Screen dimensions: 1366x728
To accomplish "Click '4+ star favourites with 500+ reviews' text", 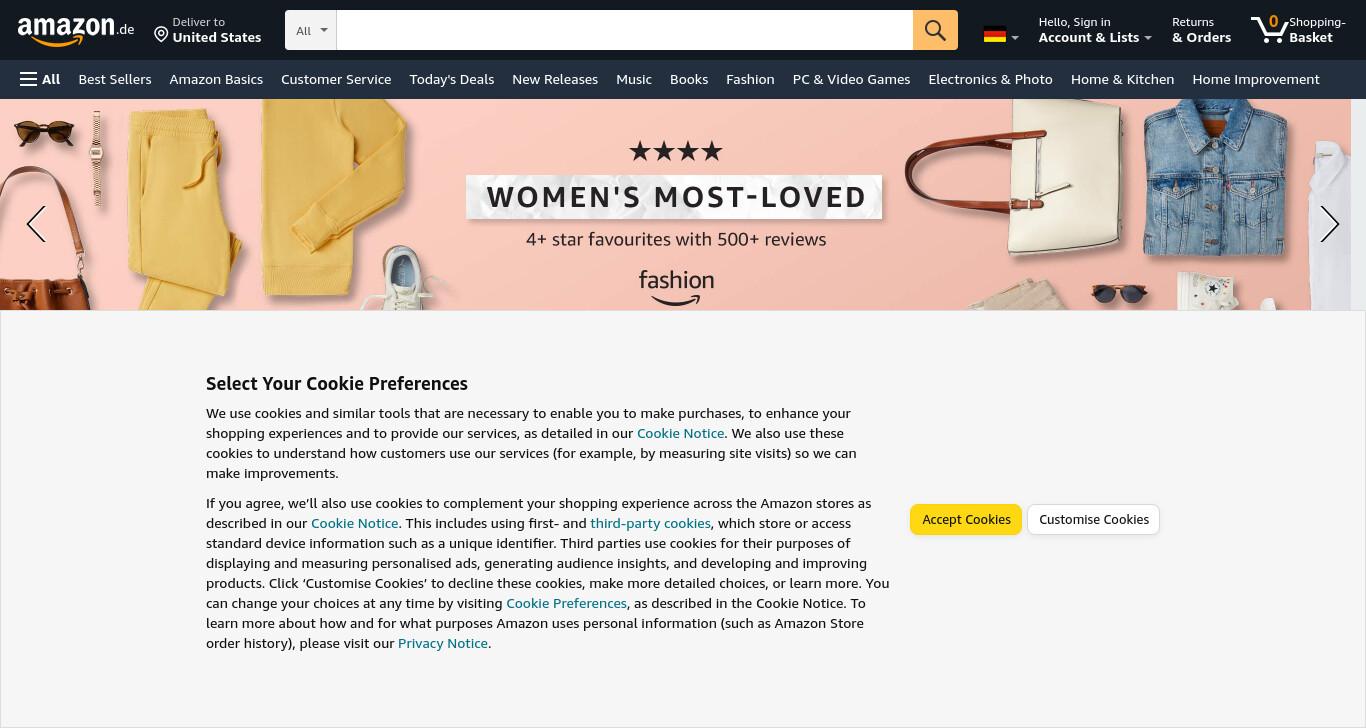I will coord(676,239).
